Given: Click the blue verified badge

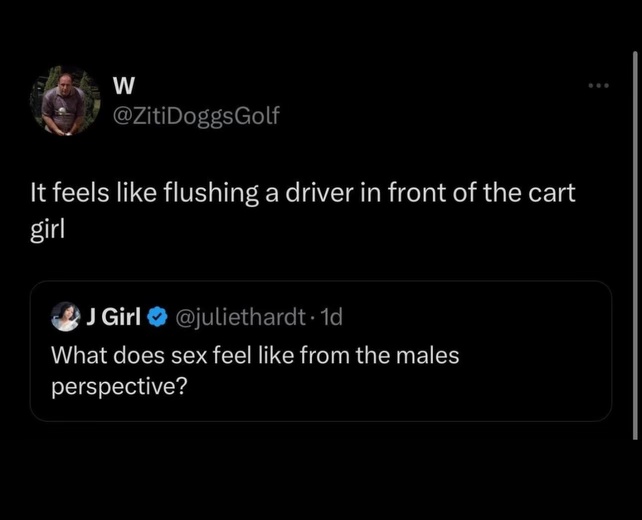Looking at the screenshot, I should (158, 318).
